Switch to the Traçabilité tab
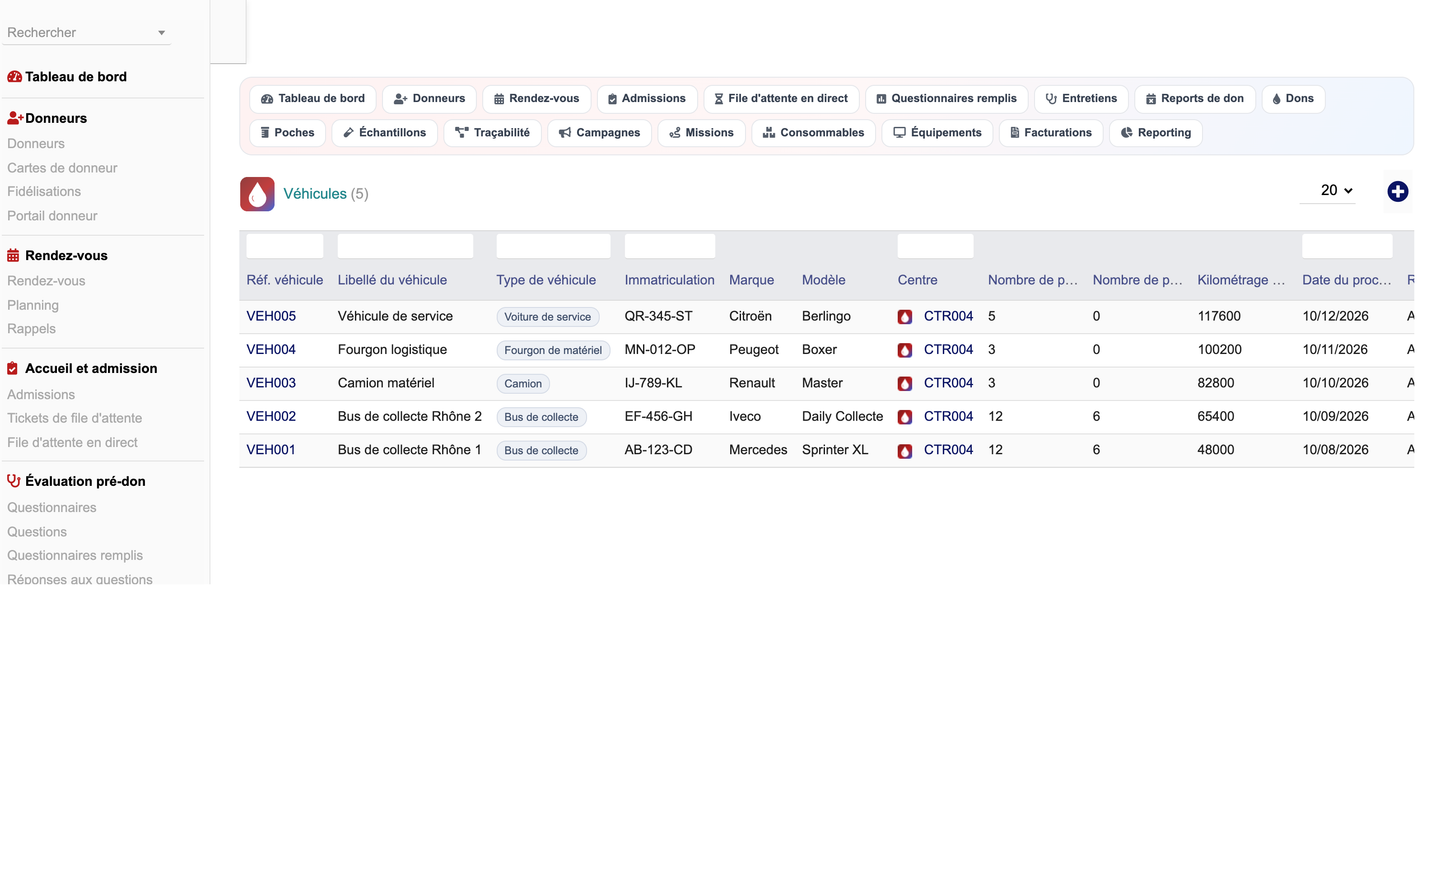This screenshot has height=894, width=1445. 492,133
